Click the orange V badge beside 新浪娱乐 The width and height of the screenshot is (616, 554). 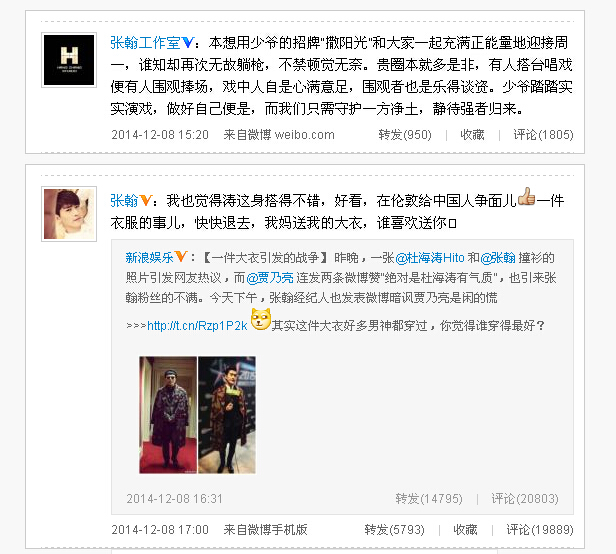(181, 257)
